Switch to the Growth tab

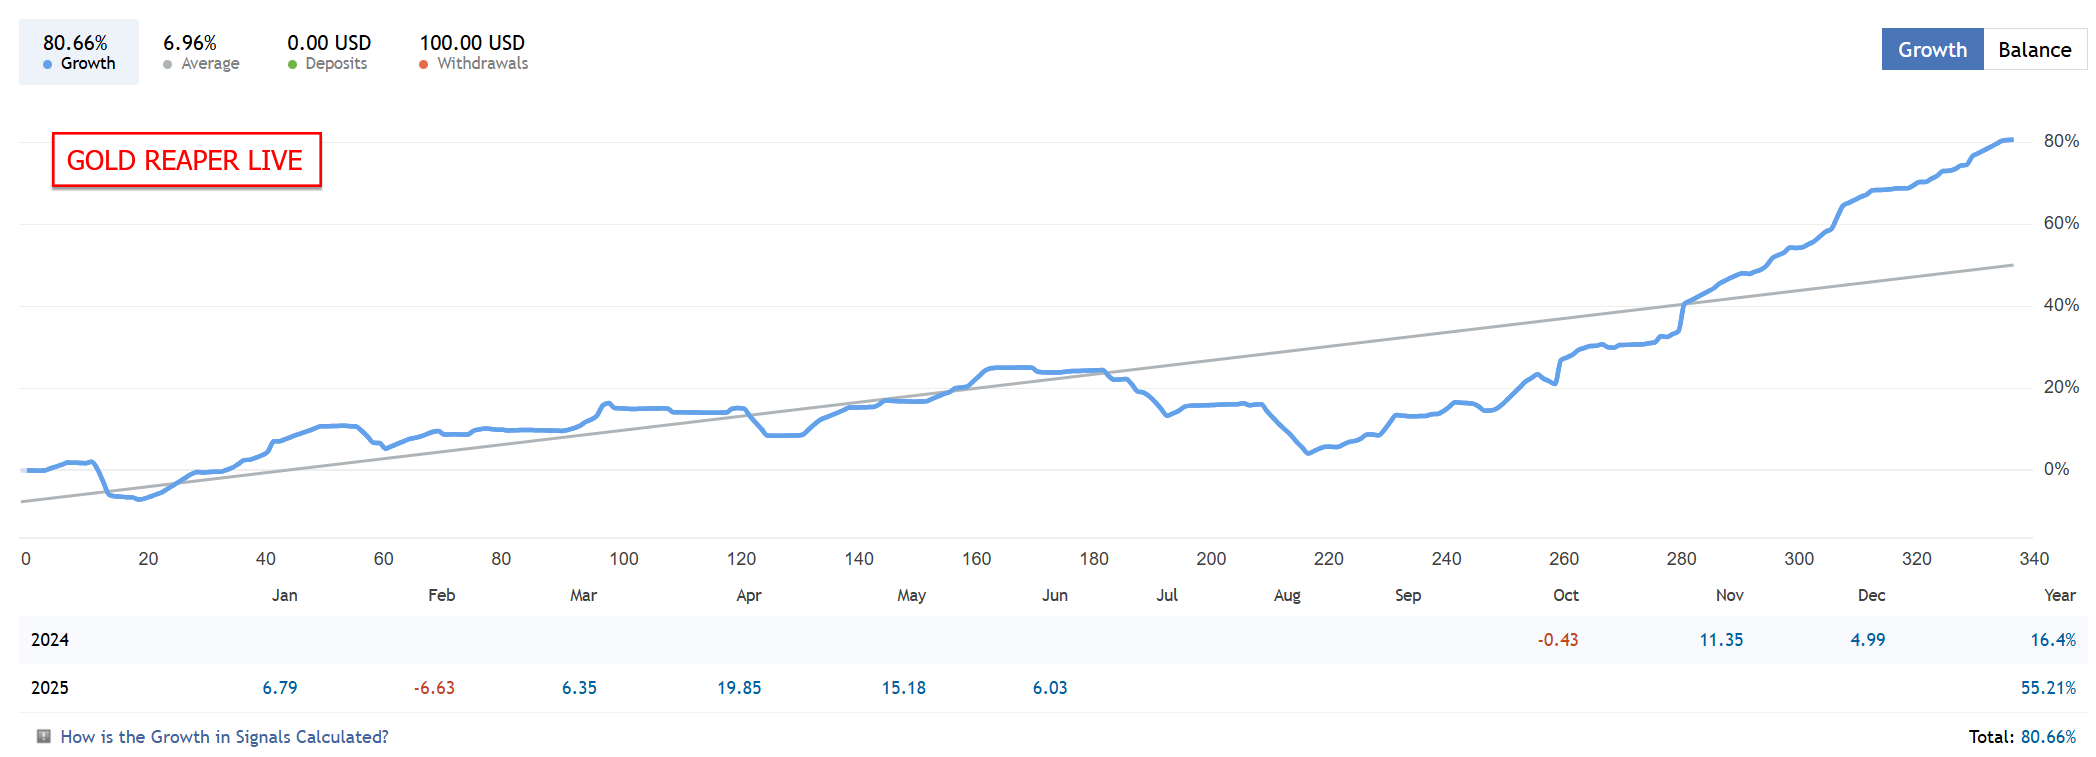[x=1932, y=49]
